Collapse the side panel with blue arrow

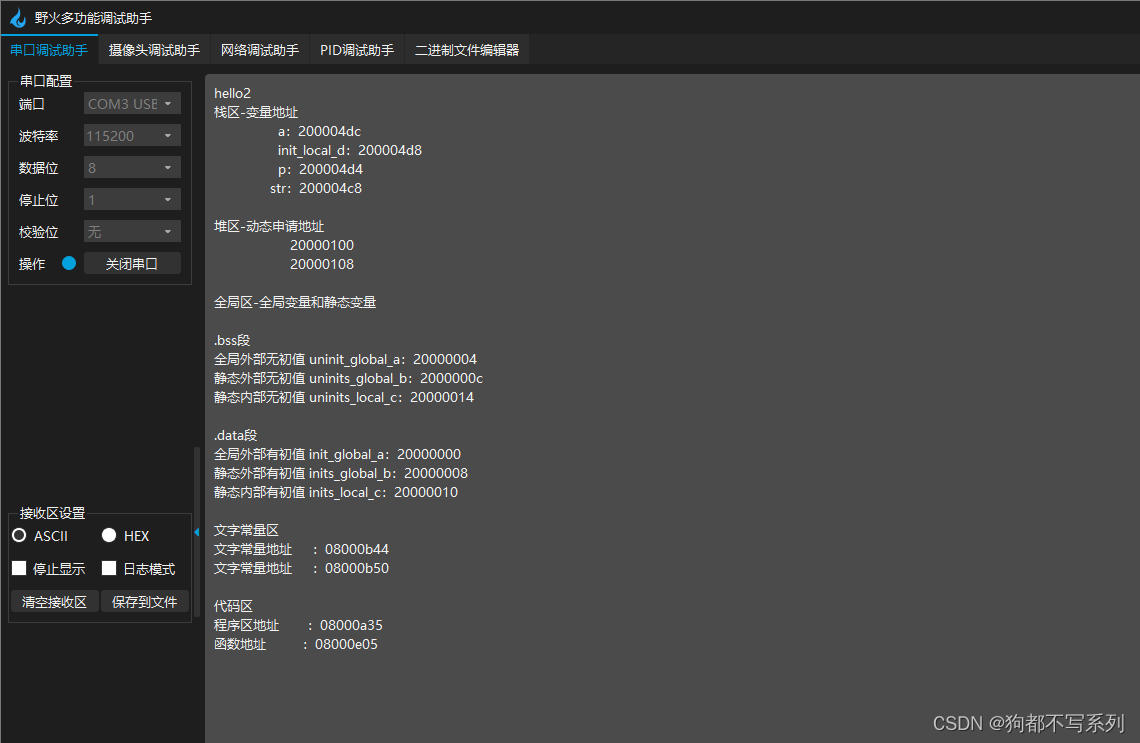[x=196, y=532]
